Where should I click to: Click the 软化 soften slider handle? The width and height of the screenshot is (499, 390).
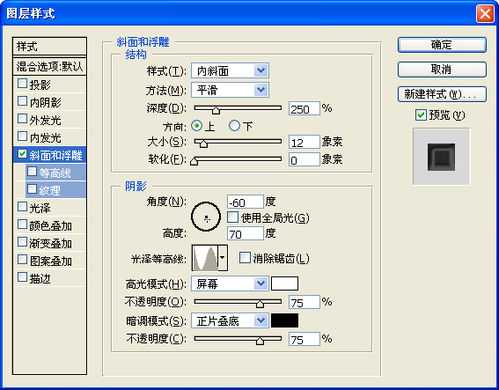pyautogui.click(x=194, y=161)
